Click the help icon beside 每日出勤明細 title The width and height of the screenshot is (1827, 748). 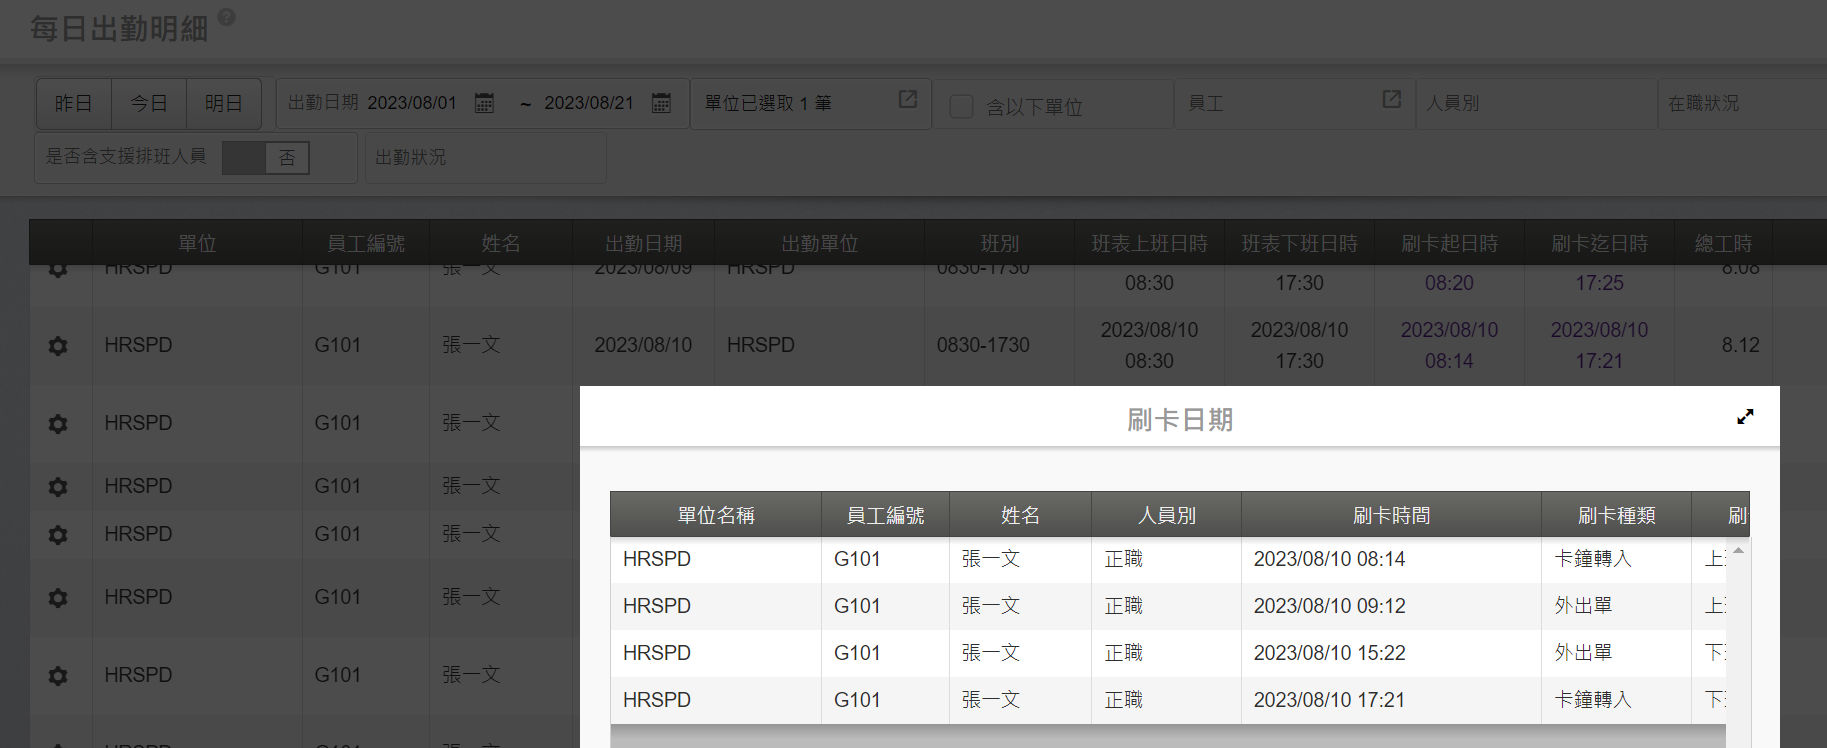pyautogui.click(x=227, y=17)
